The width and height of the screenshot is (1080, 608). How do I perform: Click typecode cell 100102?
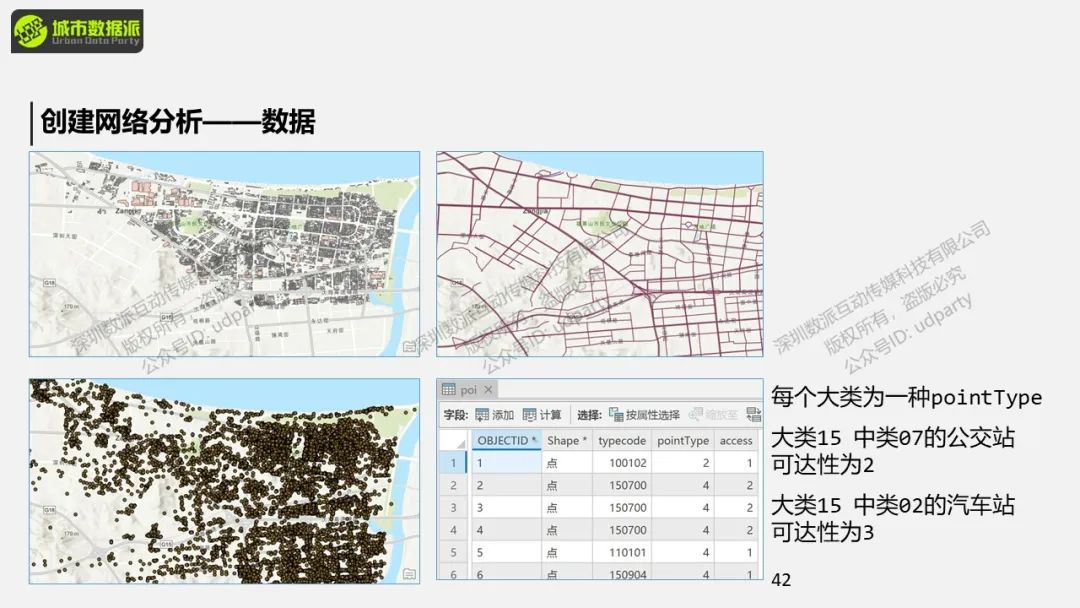pos(622,463)
